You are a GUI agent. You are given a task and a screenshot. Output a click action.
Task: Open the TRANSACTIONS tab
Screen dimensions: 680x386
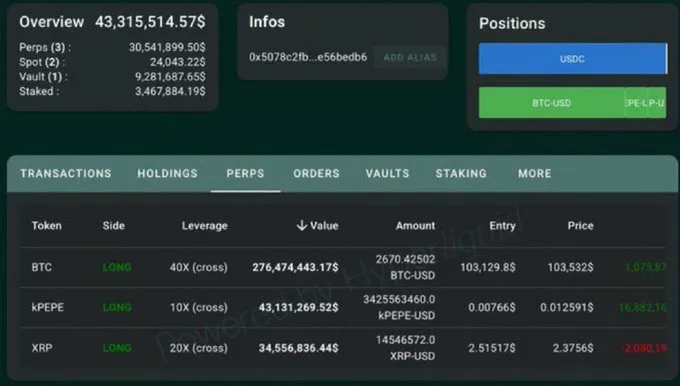[x=66, y=173]
